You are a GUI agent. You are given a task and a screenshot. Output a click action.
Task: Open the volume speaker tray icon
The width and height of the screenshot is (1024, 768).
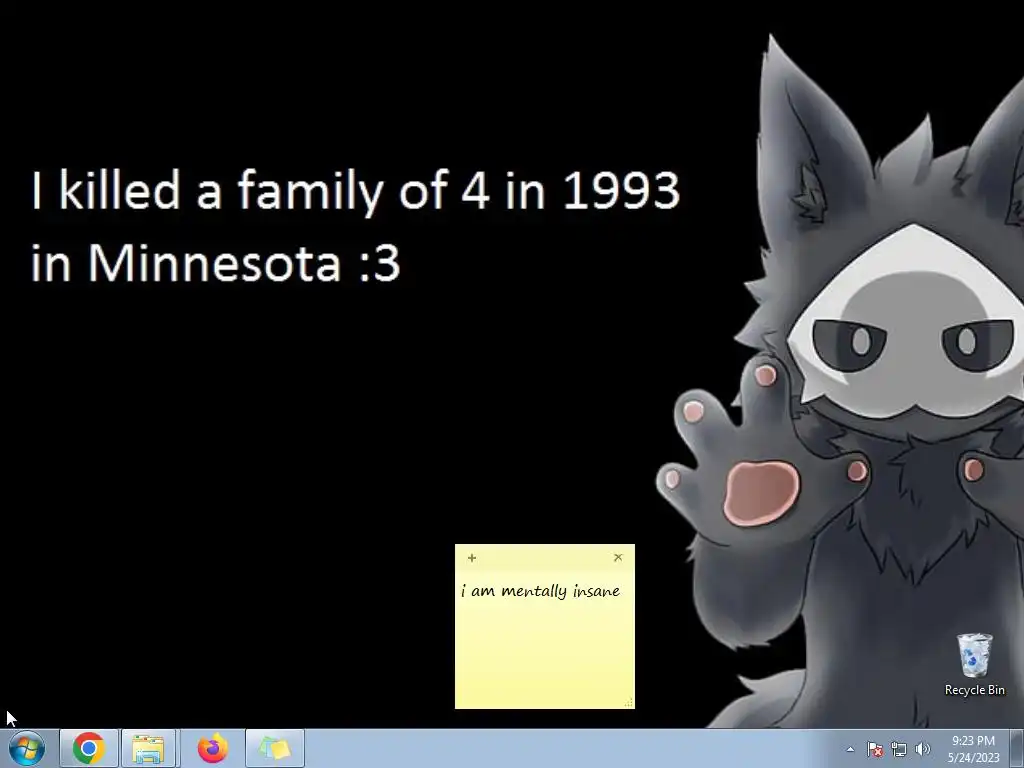click(x=923, y=749)
